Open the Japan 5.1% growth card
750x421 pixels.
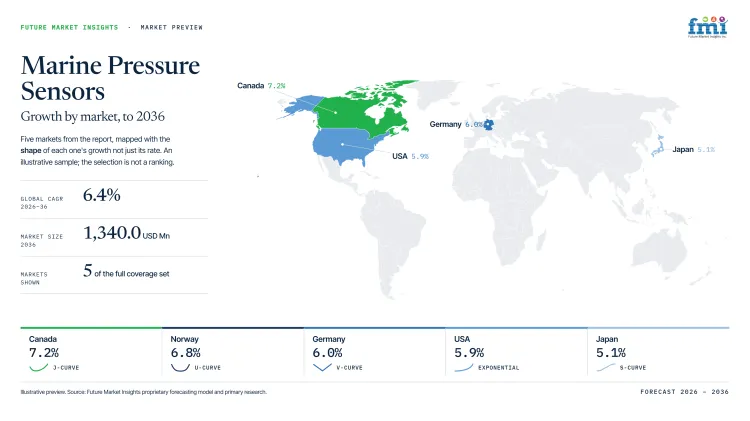tap(658, 352)
